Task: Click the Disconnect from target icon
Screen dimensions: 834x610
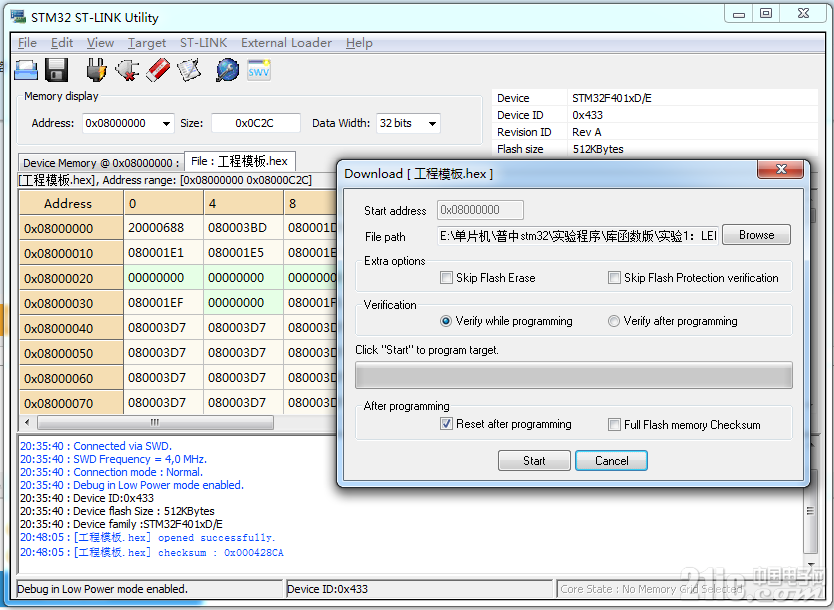Action: [127, 70]
